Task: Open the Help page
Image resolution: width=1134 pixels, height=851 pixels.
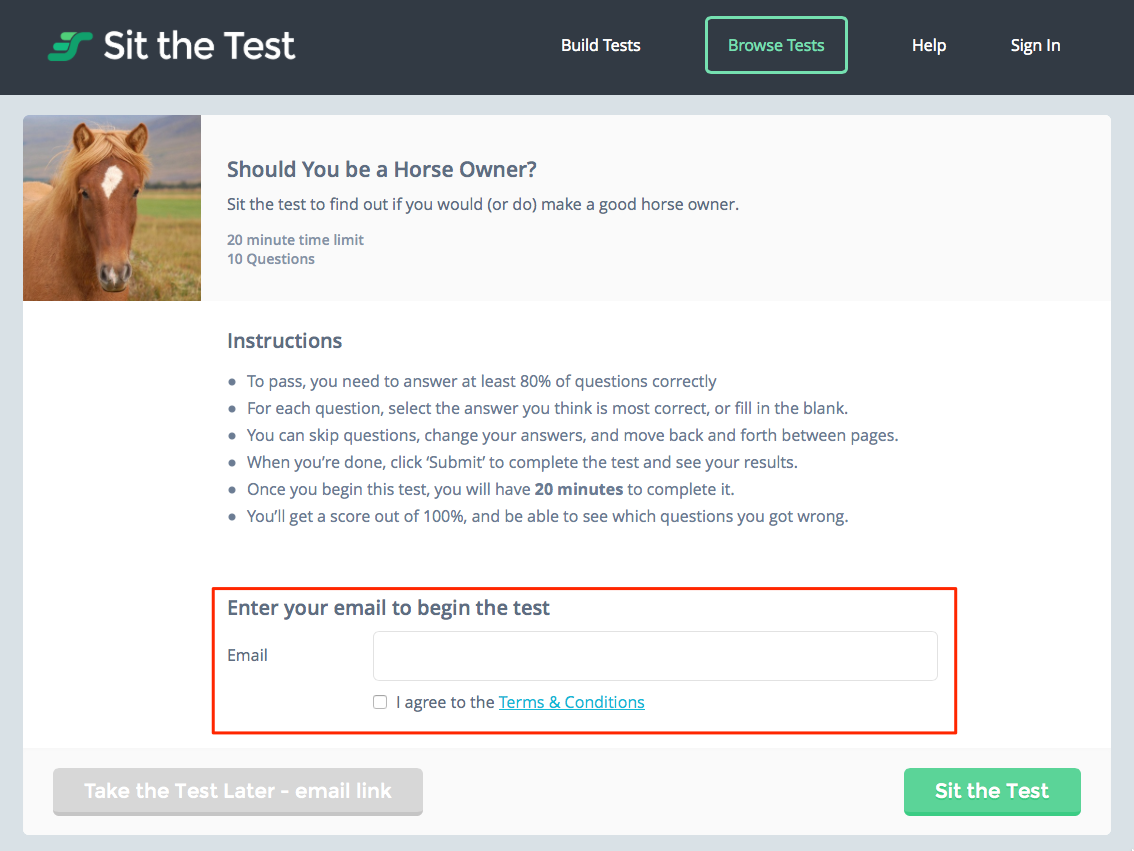Action: [928, 46]
